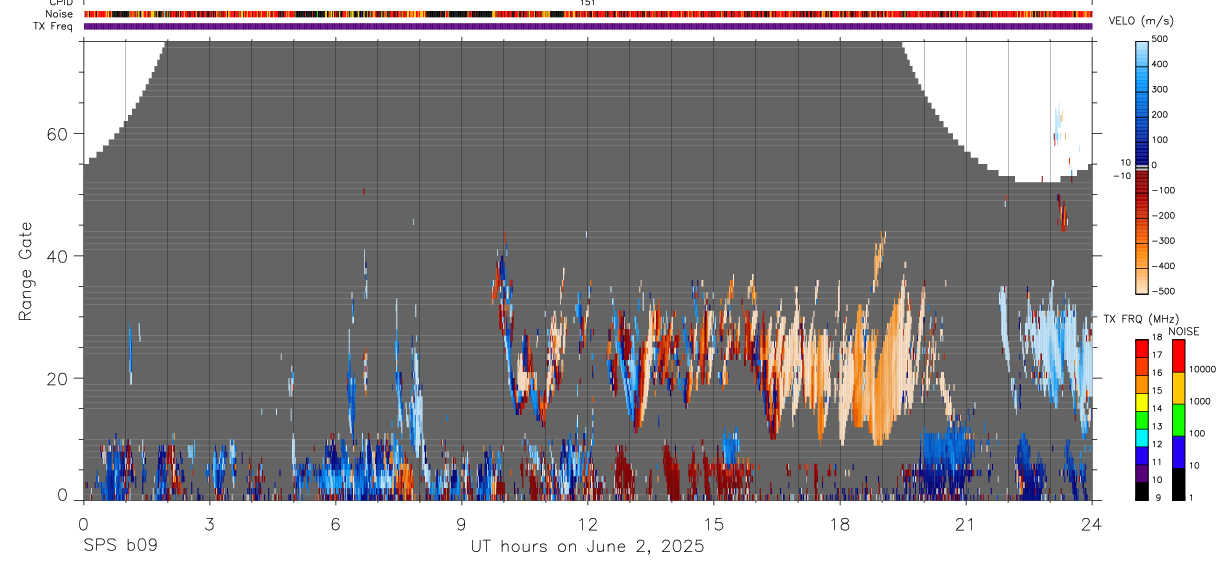Viewport: 1228px width, 567px height.
Task: Click the blue segment of the NOISE legend
Action: (x=1178, y=452)
